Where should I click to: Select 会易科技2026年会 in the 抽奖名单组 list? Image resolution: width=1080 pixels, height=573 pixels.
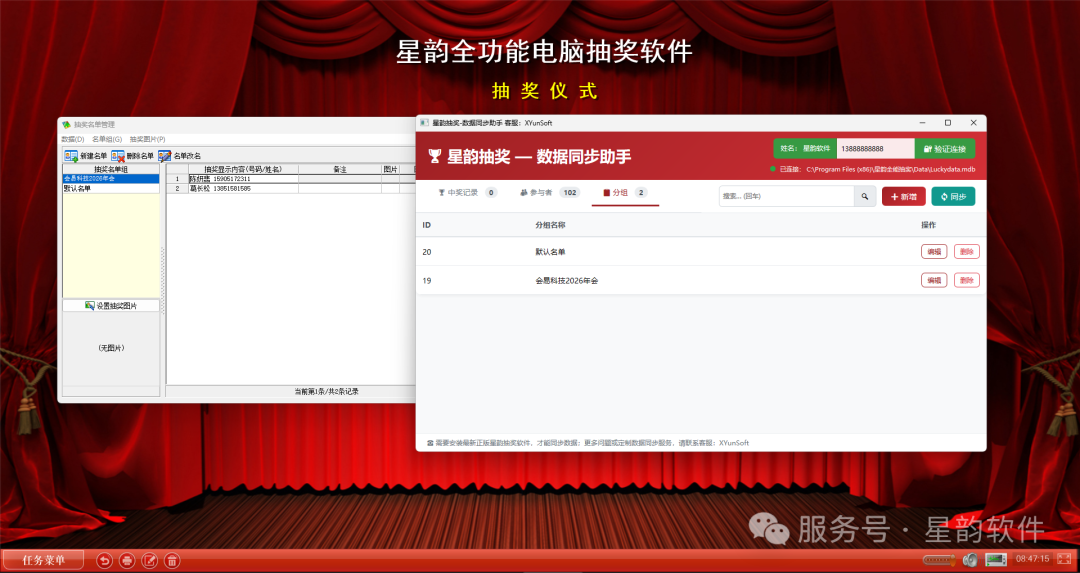[x=111, y=178]
